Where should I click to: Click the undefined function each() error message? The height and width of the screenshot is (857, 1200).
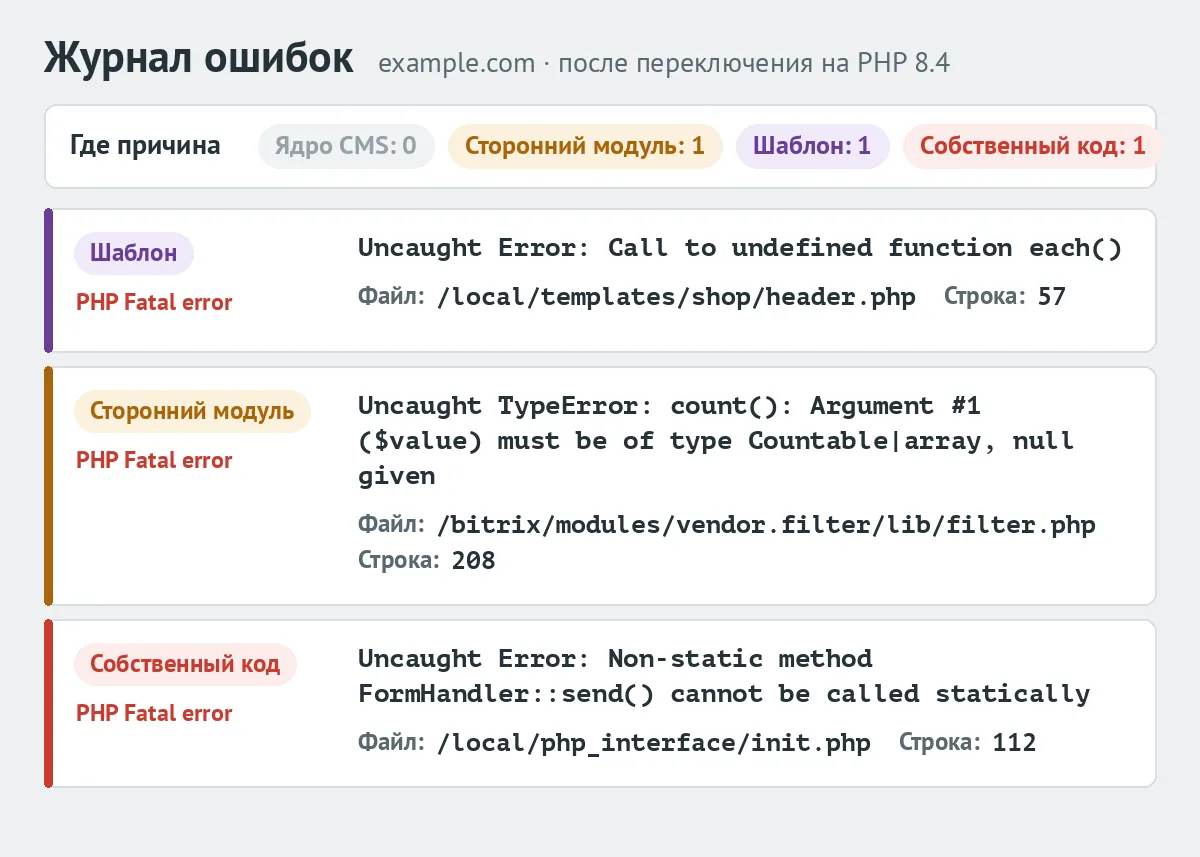point(740,248)
